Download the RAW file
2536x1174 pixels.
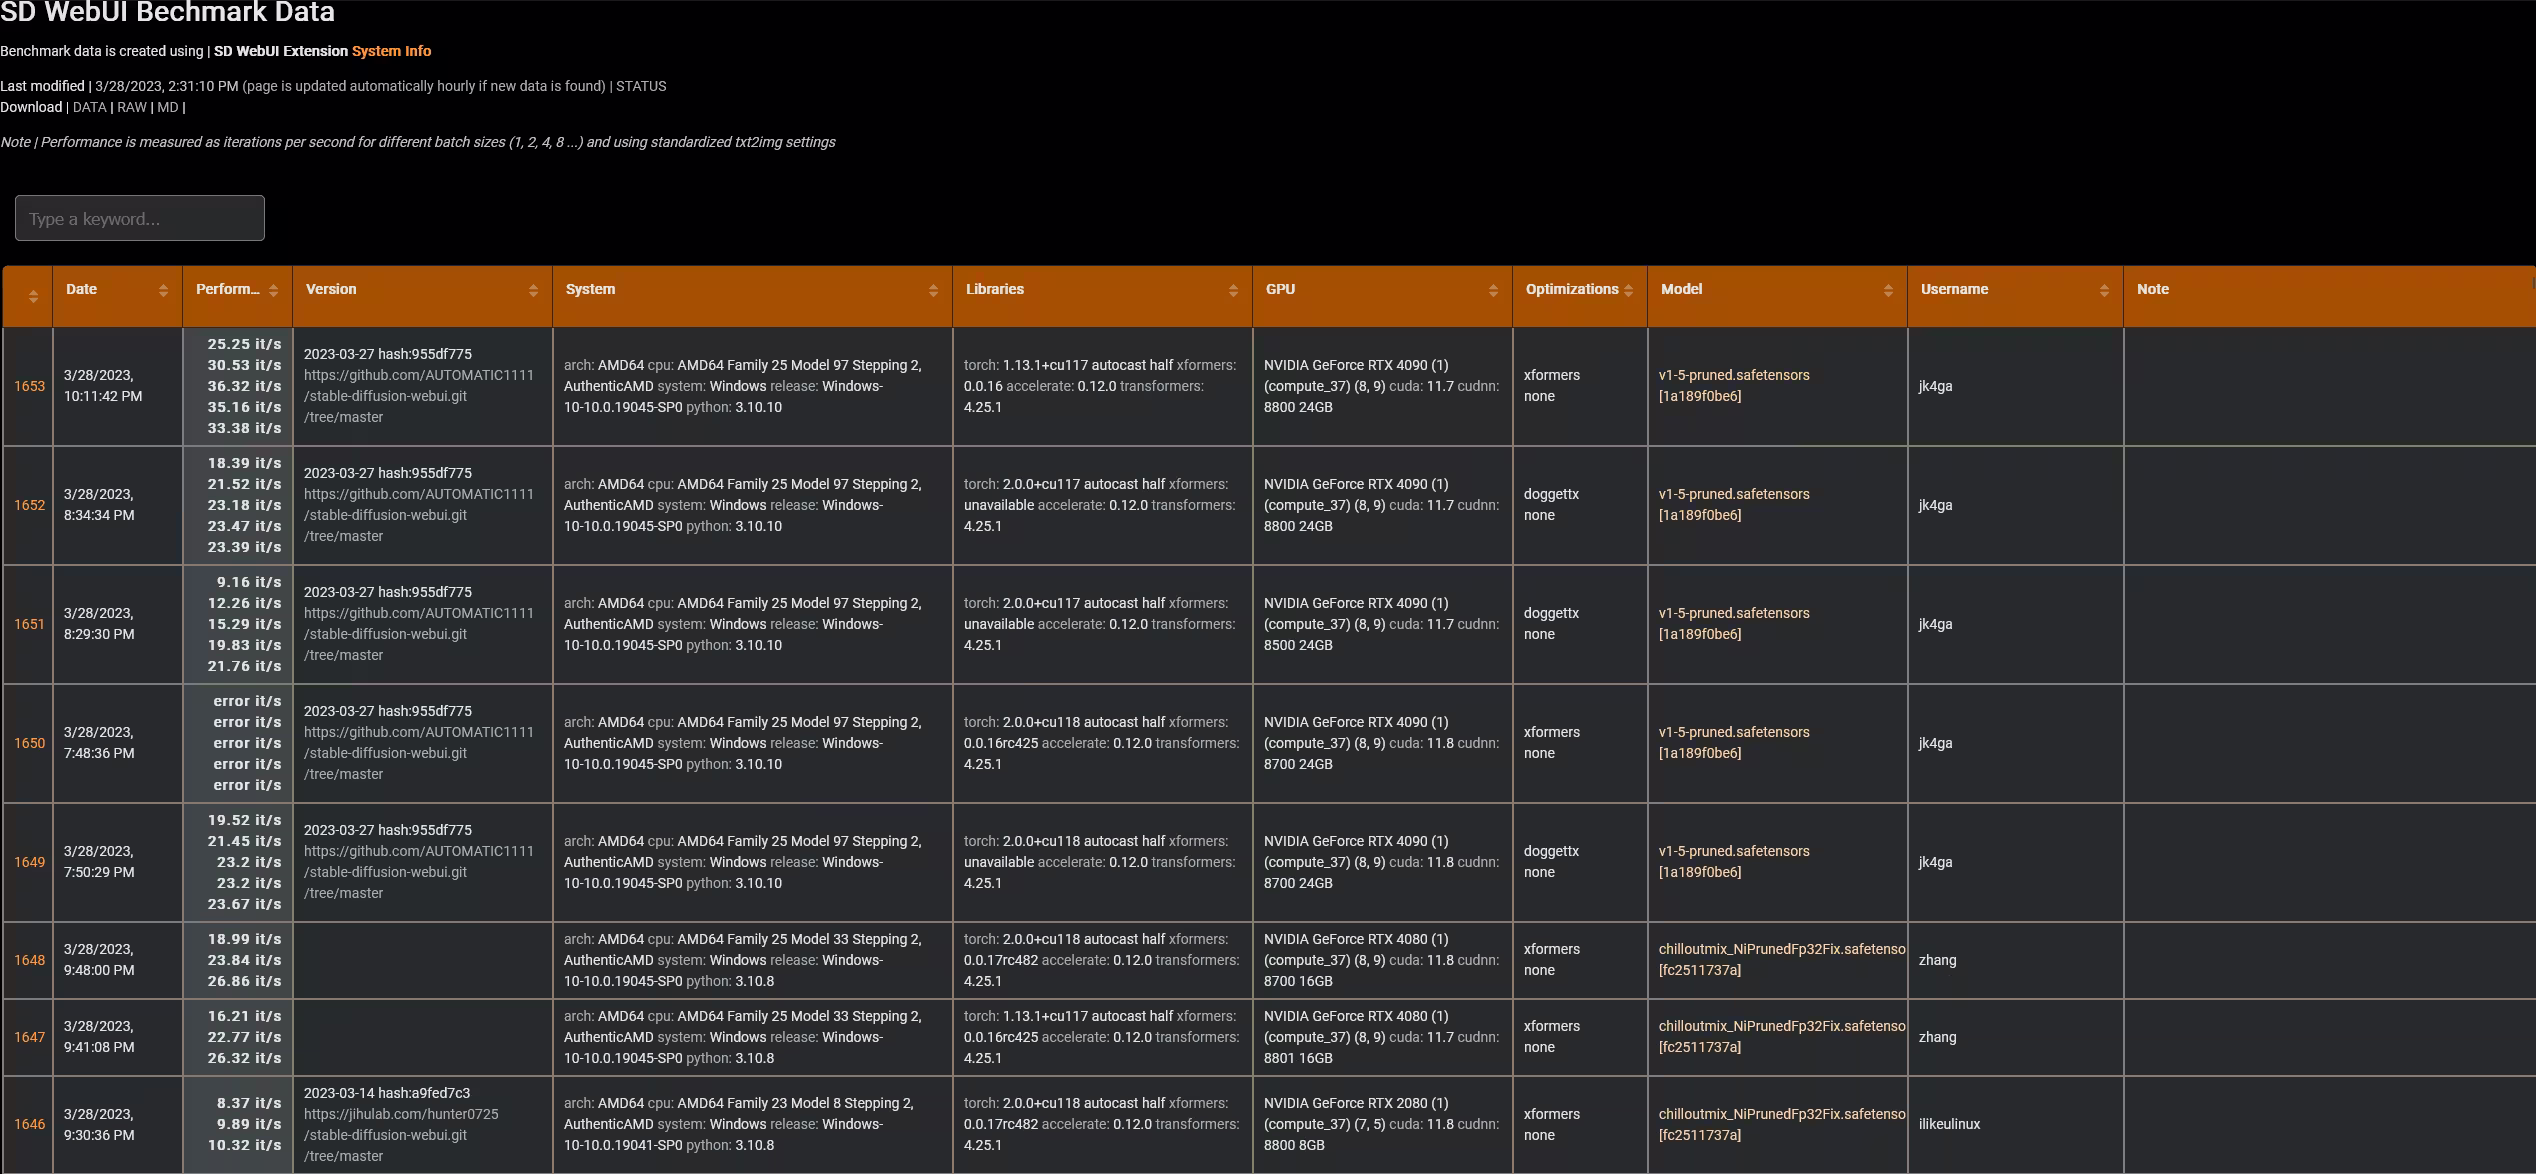[131, 107]
